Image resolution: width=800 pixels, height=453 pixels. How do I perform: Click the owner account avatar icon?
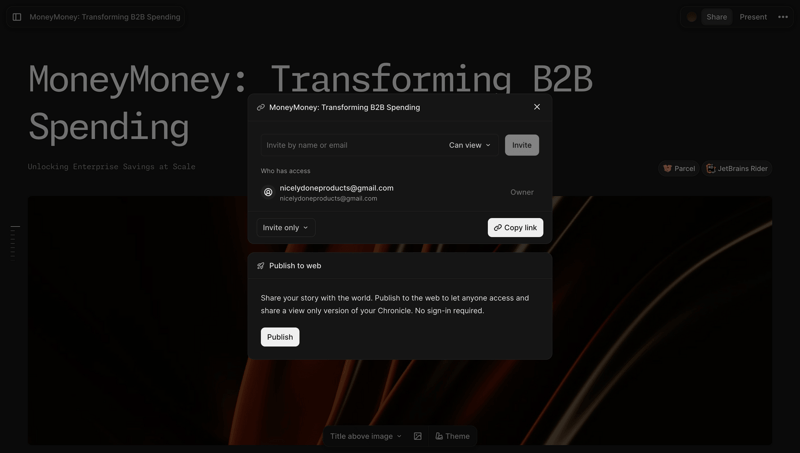point(268,192)
